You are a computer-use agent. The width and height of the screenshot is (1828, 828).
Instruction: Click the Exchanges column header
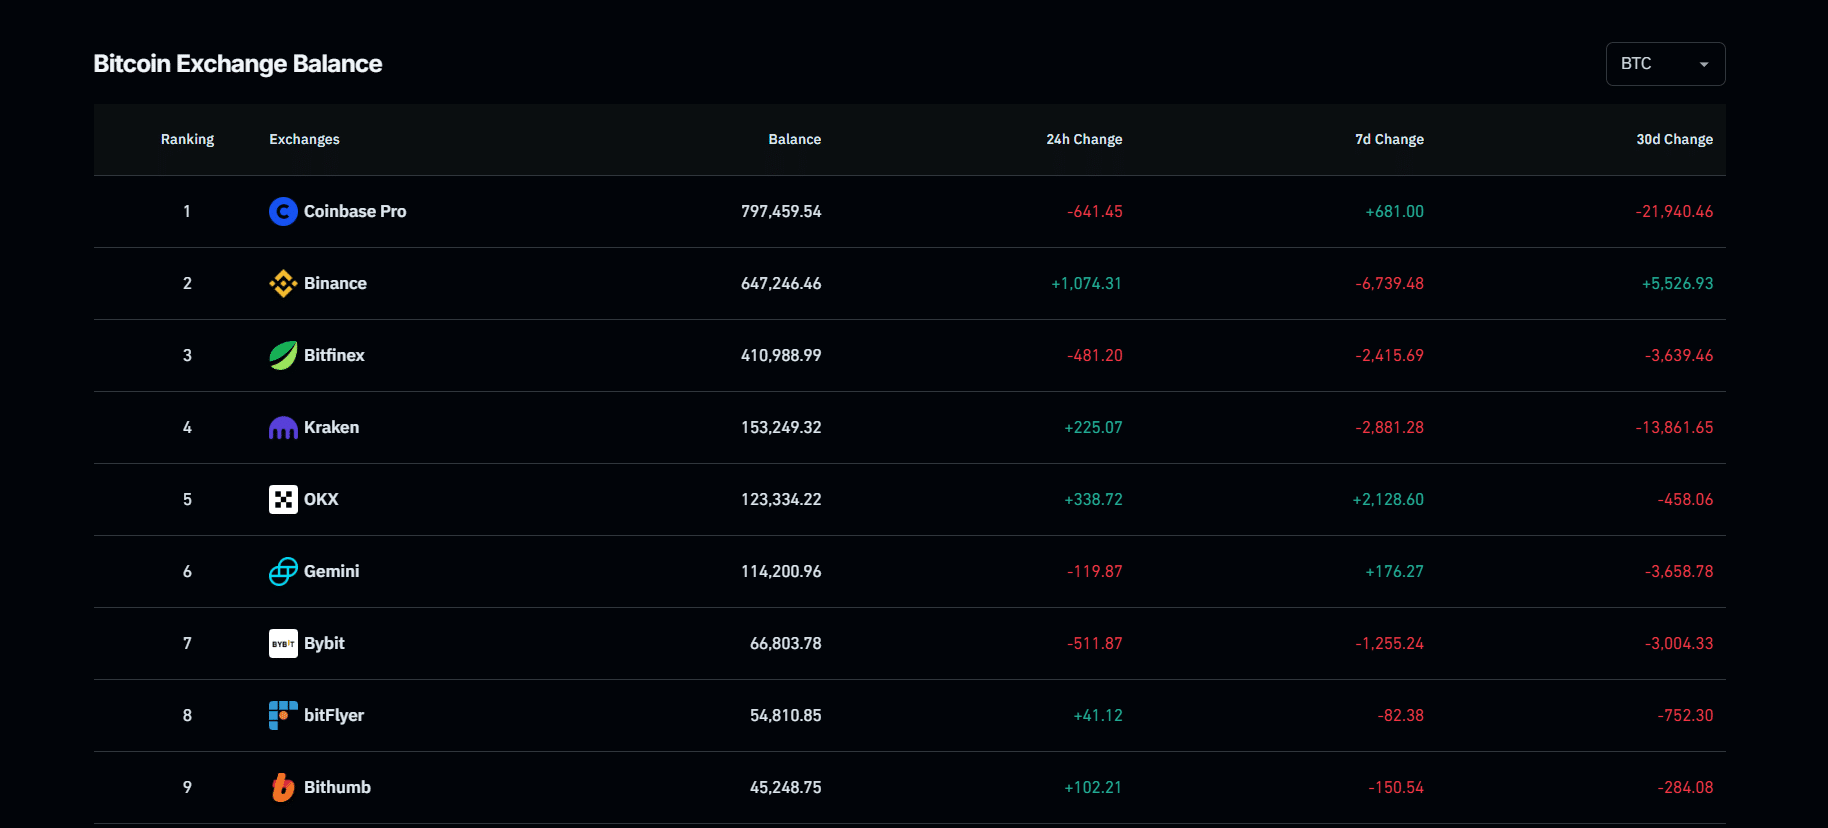pos(304,139)
